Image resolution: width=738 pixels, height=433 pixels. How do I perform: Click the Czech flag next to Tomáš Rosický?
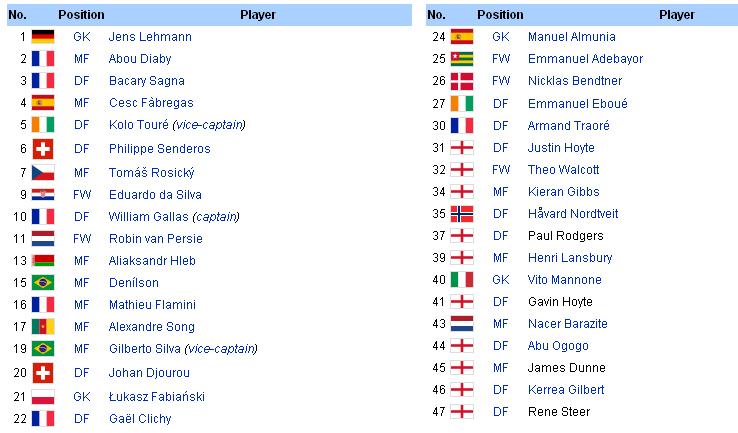(43, 173)
